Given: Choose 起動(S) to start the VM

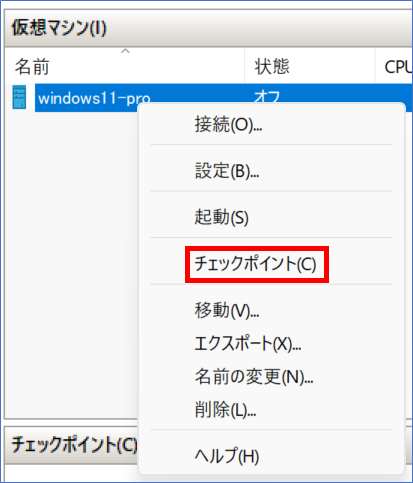Looking at the screenshot, I should pos(222,217).
